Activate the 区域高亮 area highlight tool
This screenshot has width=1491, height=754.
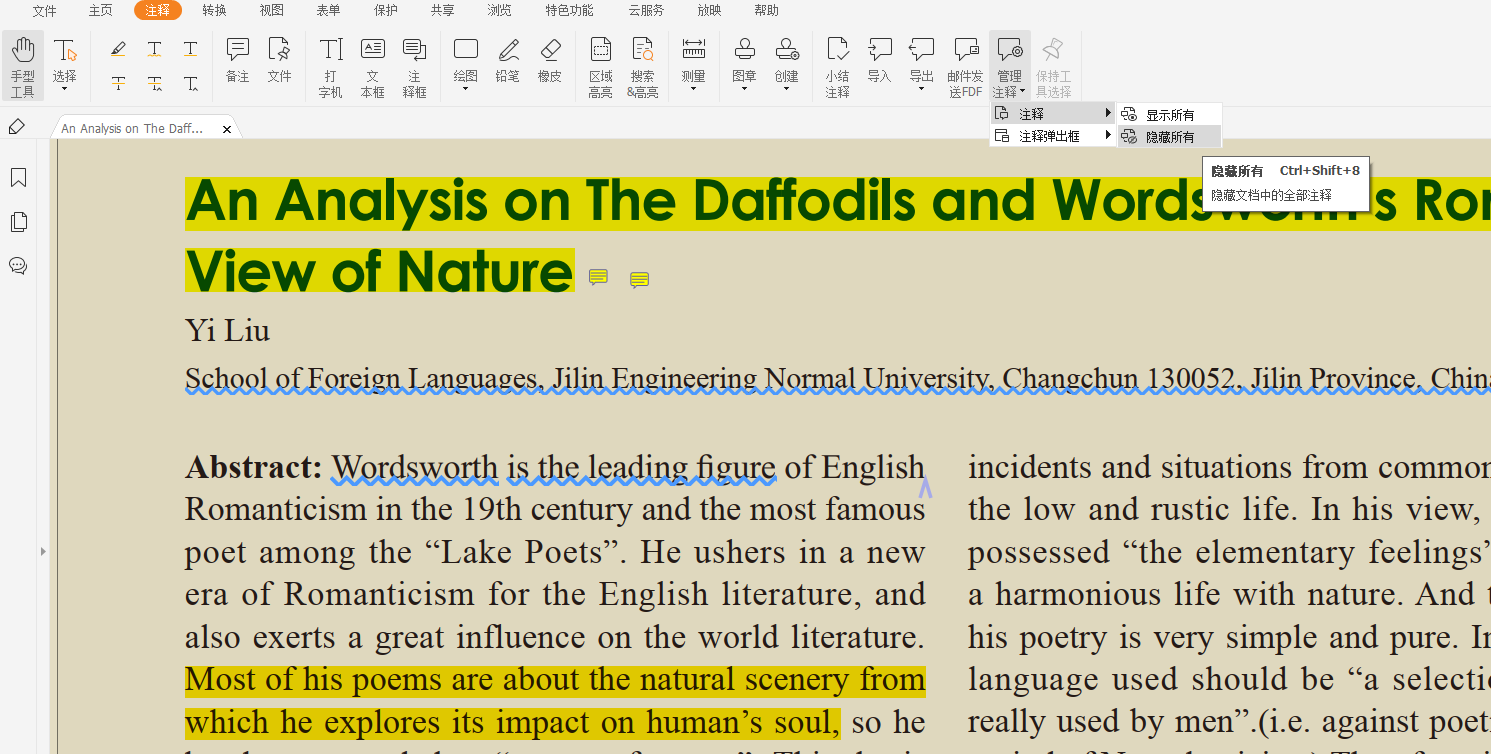point(600,66)
